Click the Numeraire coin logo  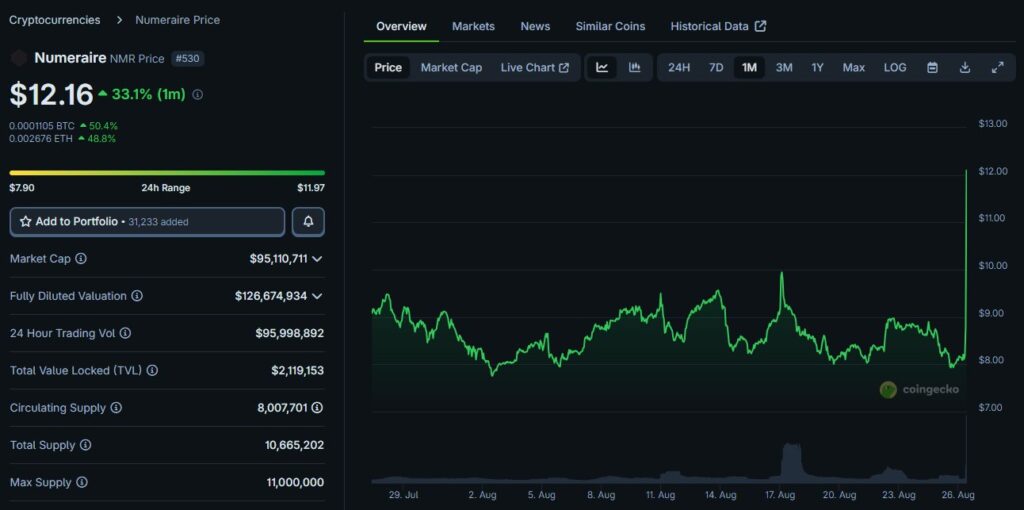19,58
